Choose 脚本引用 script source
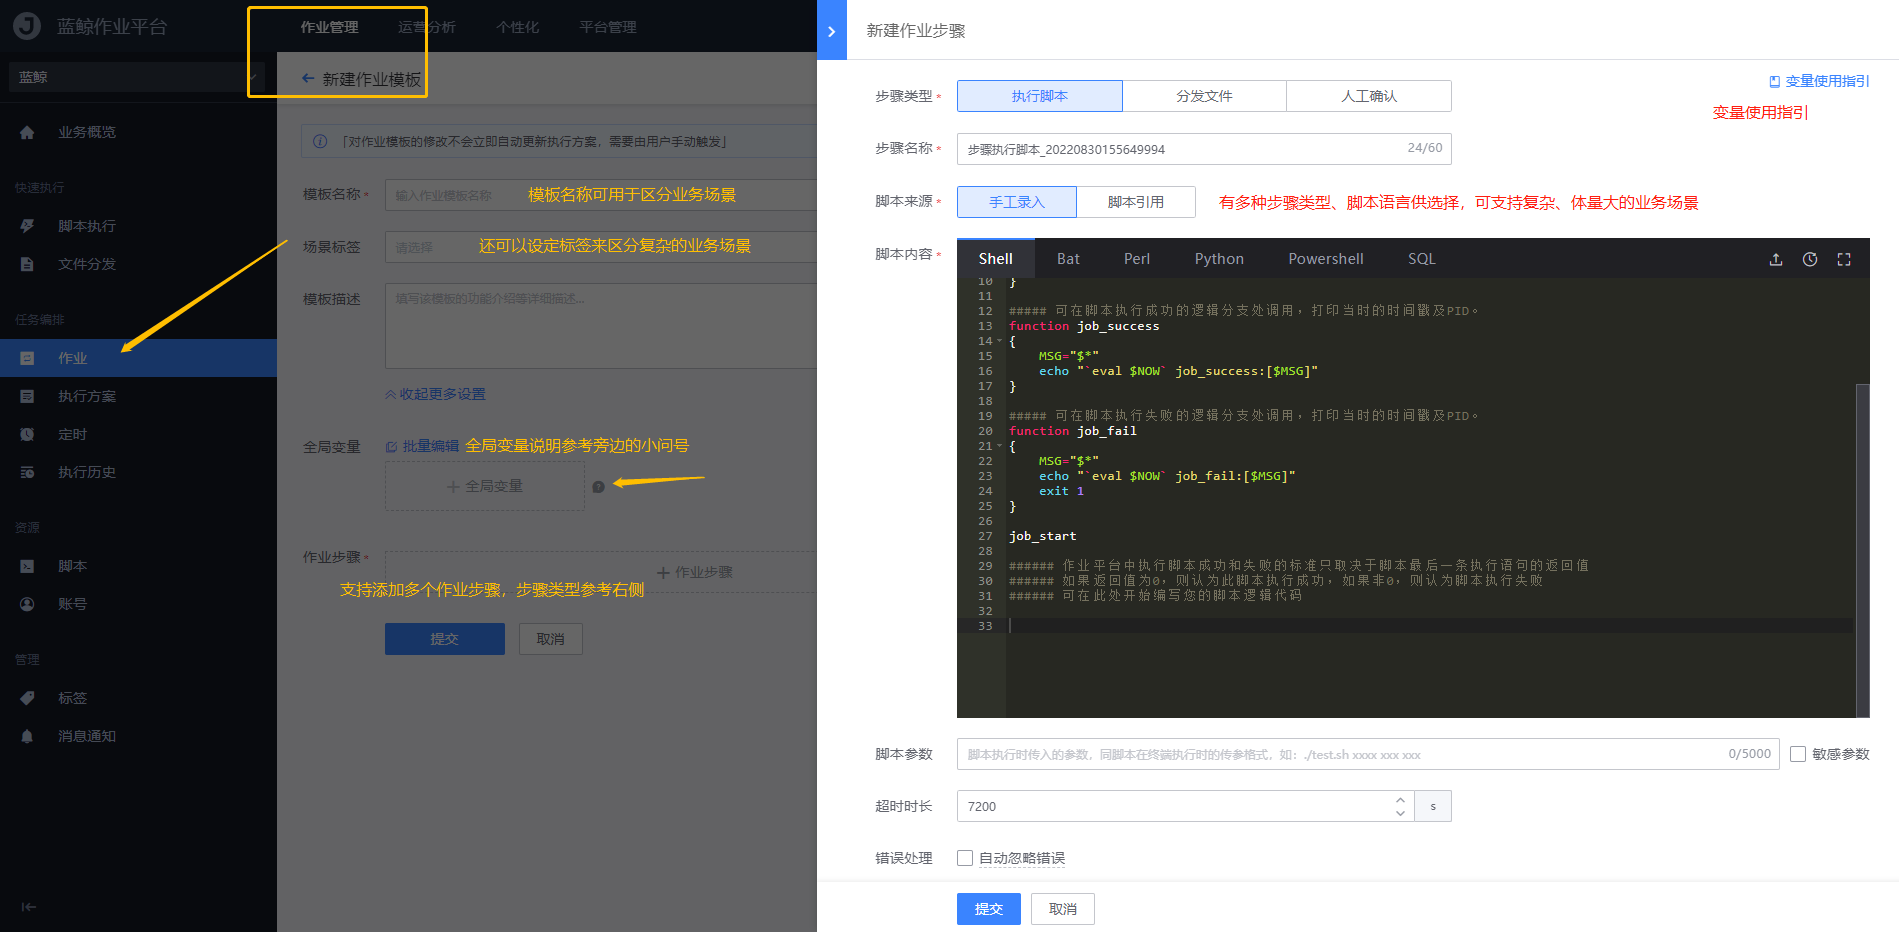 (1136, 202)
